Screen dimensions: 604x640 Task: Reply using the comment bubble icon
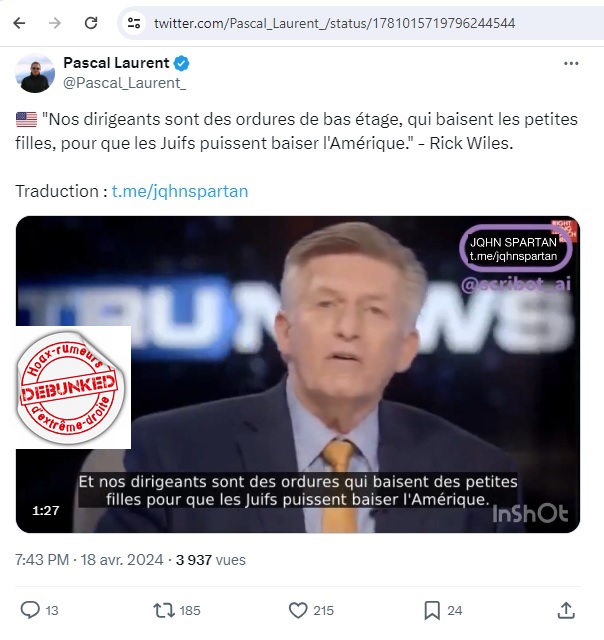click(x=30, y=610)
